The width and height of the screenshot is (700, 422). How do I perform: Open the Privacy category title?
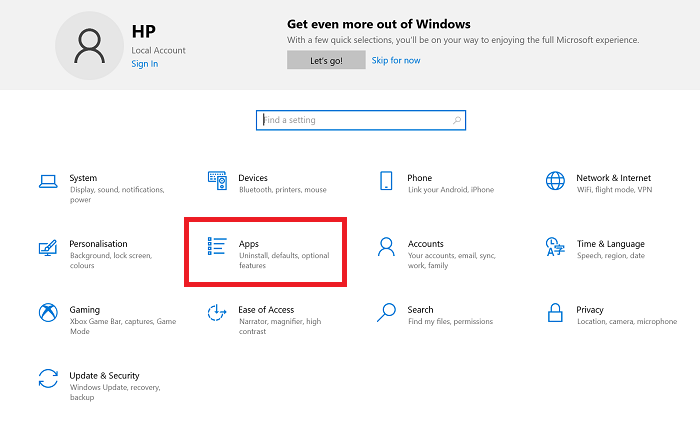[x=590, y=309]
